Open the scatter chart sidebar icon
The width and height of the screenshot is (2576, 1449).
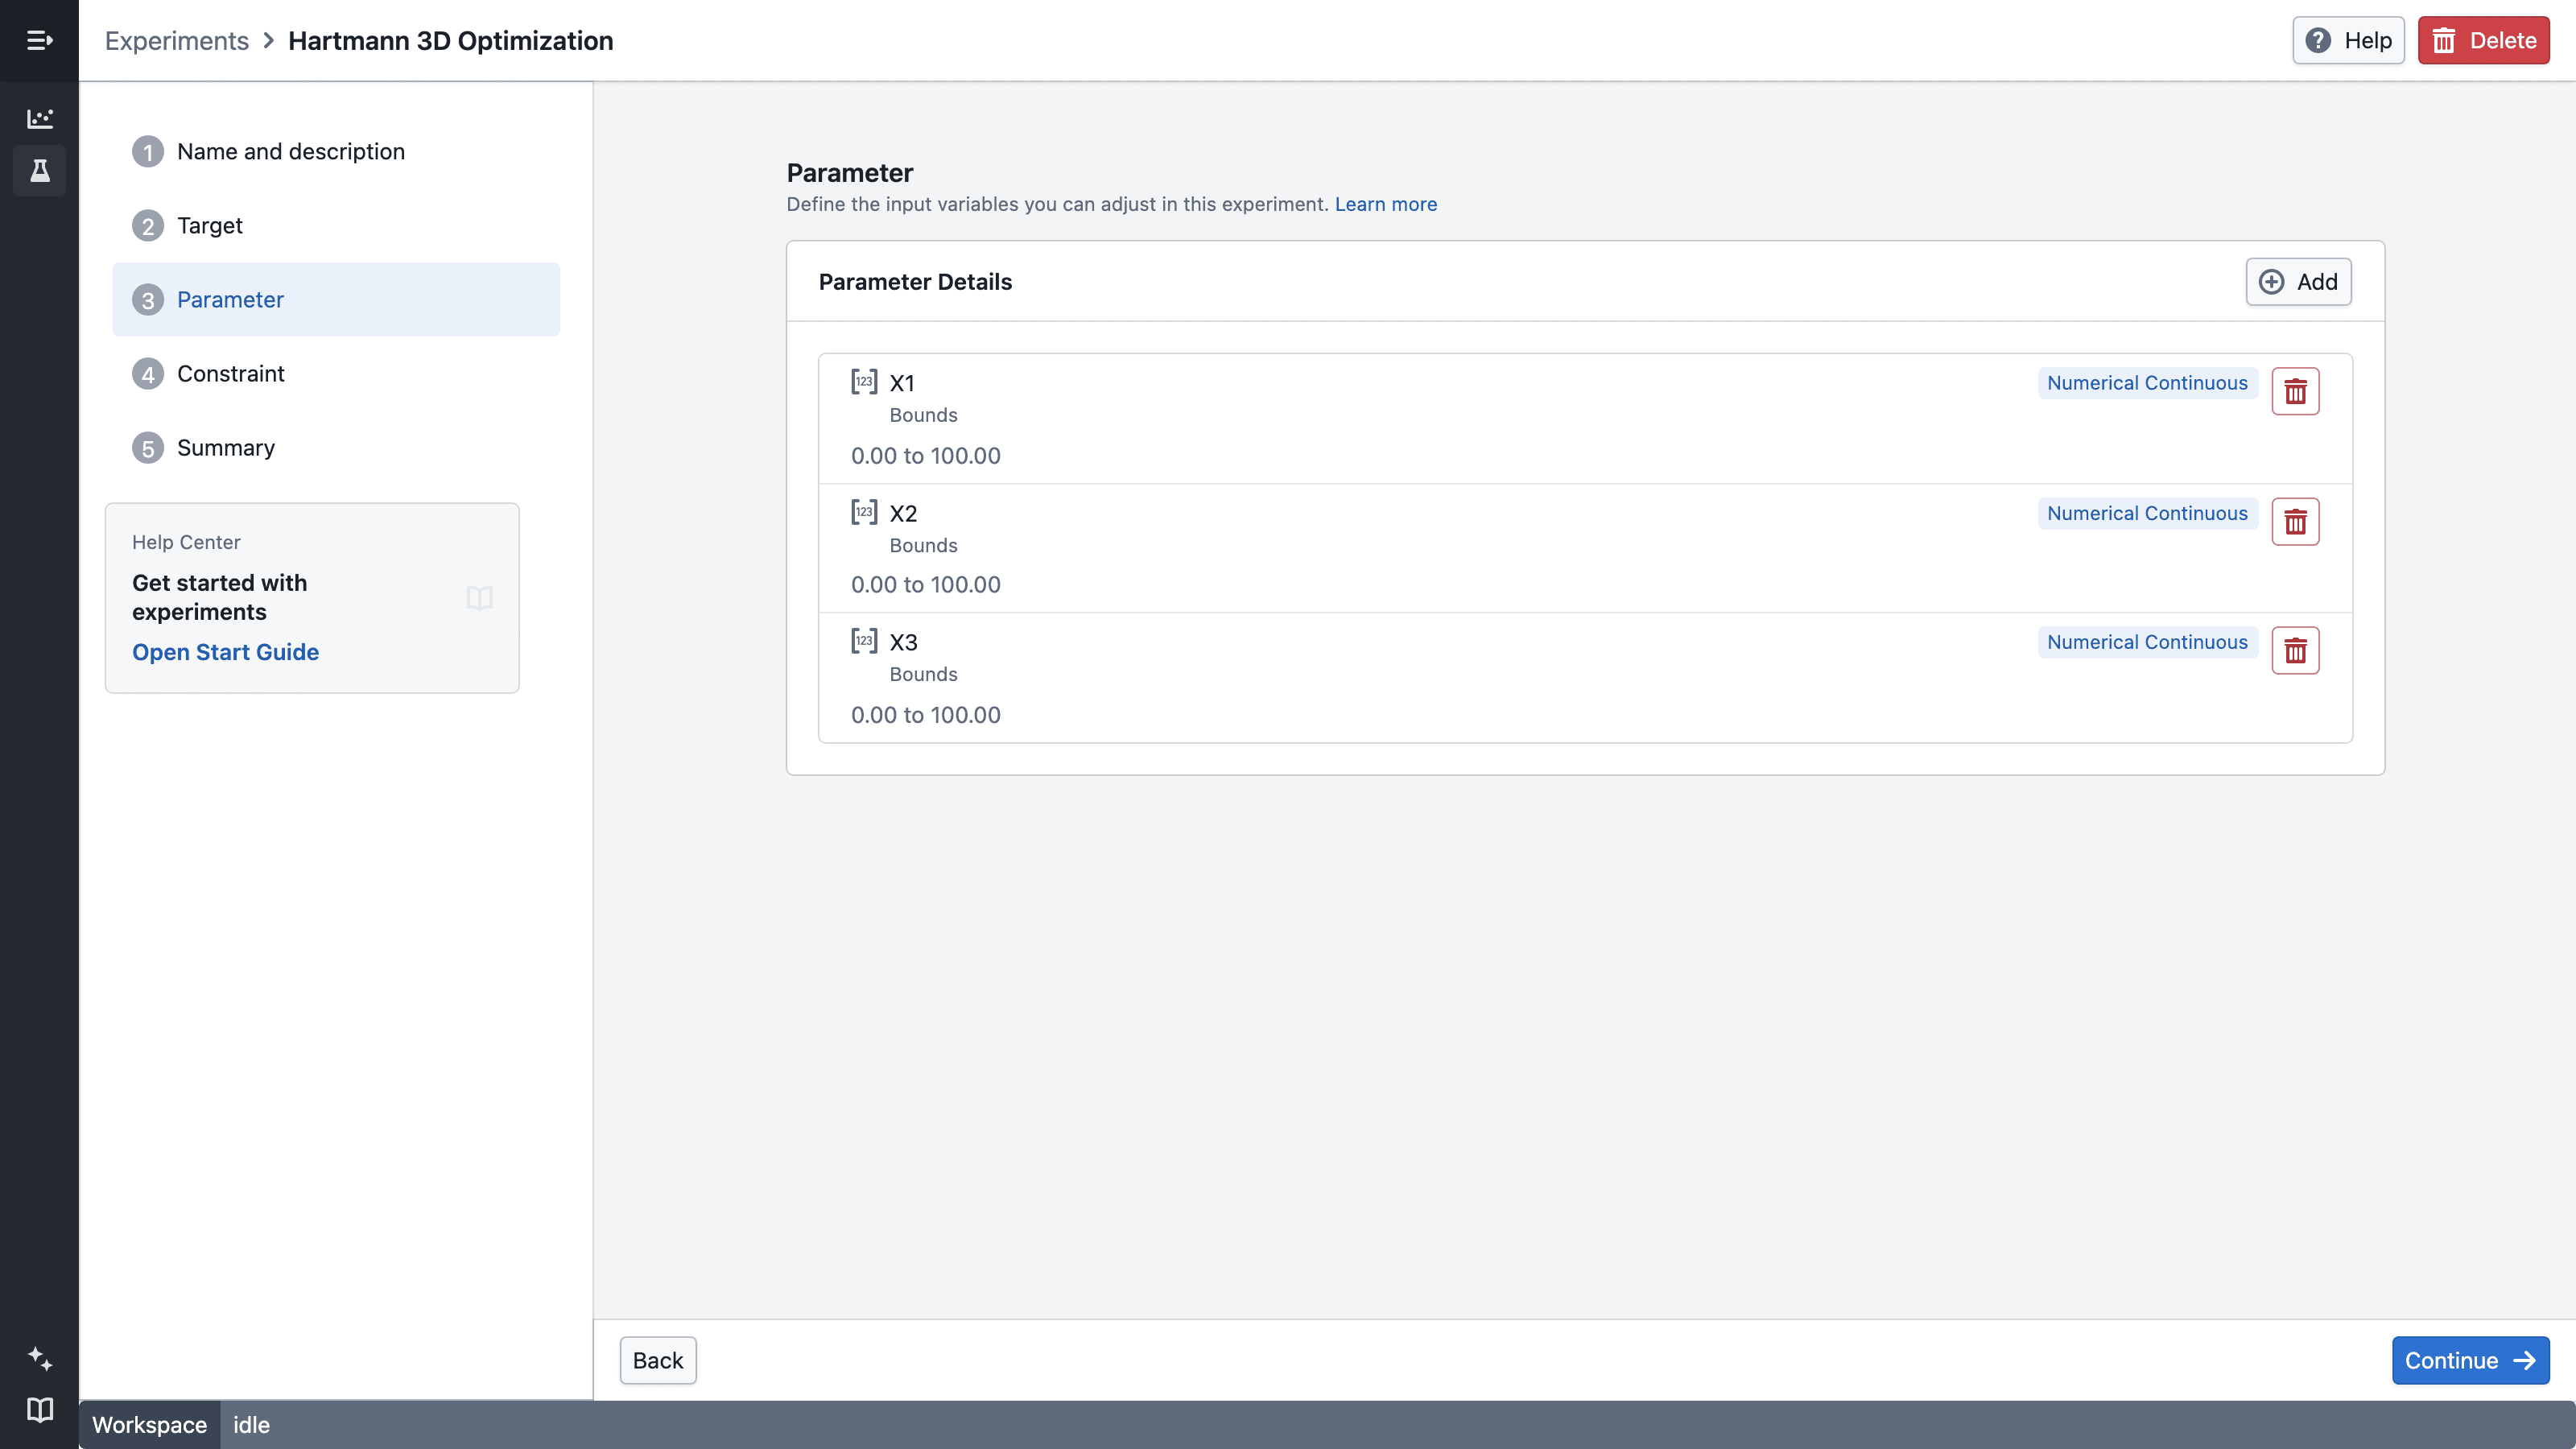[x=39, y=118]
